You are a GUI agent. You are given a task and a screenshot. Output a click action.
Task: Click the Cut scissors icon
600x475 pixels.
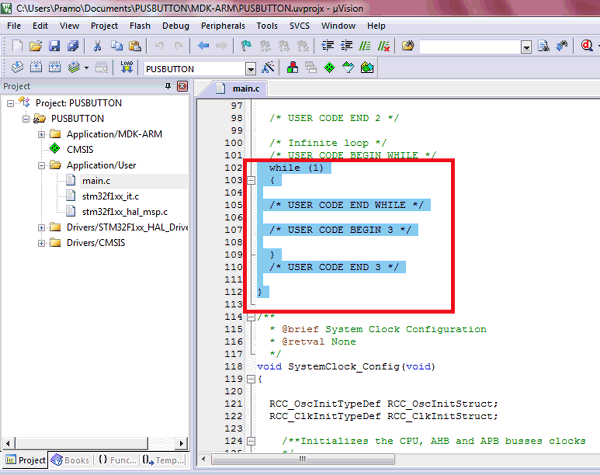98,46
